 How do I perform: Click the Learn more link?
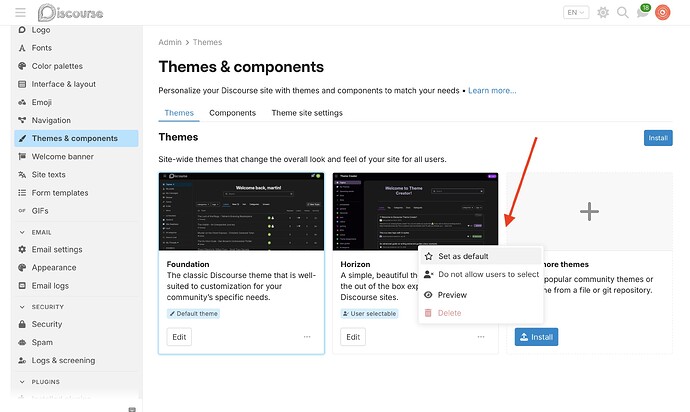[x=492, y=91]
